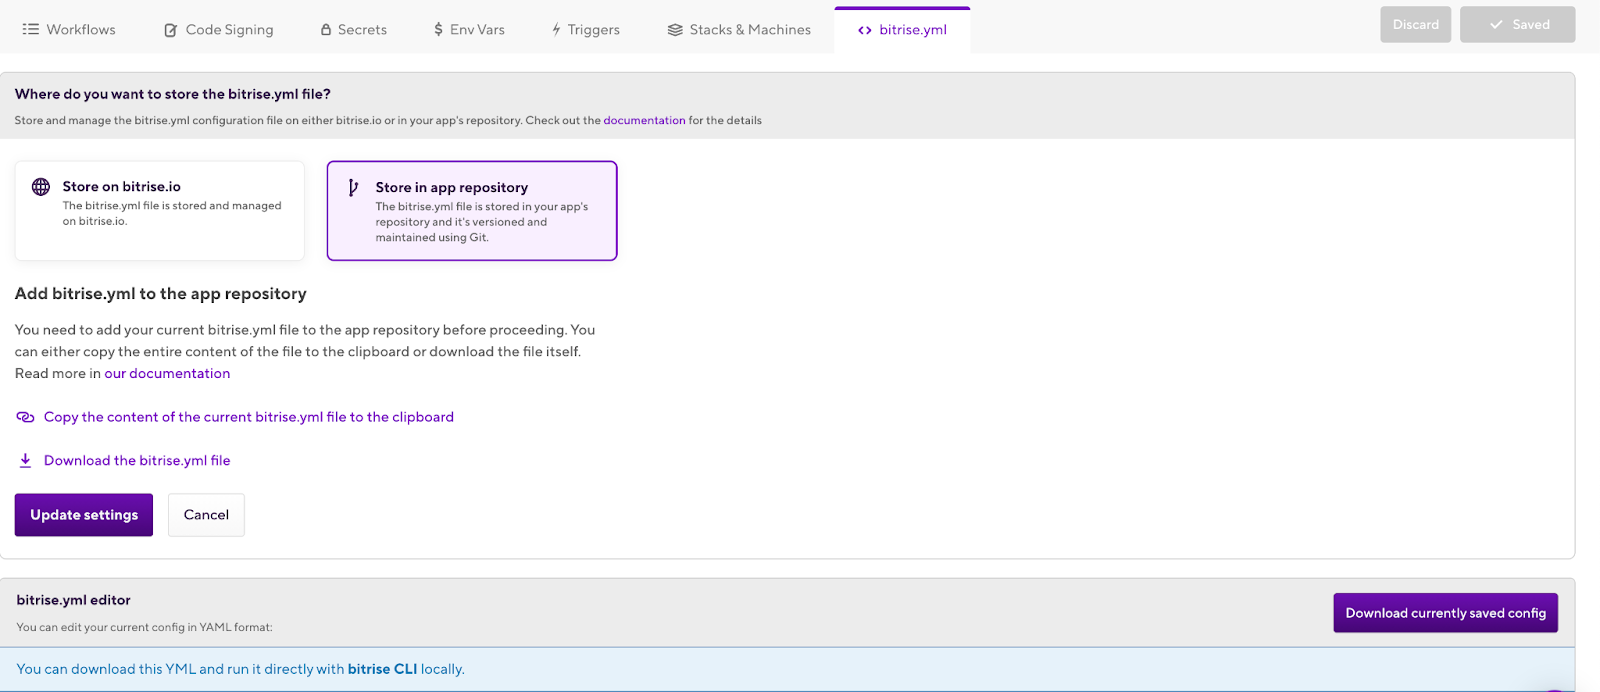This screenshot has height=692, width=1600.
Task: Go to the Env Vars tab
Action: [468, 30]
